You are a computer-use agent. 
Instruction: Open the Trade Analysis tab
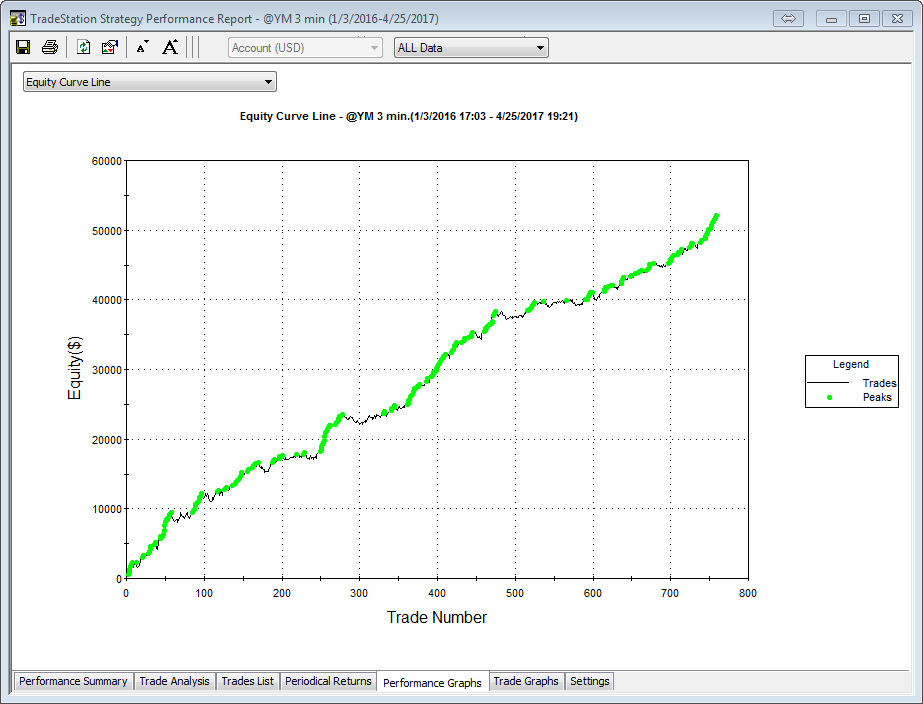click(x=174, y=681)
